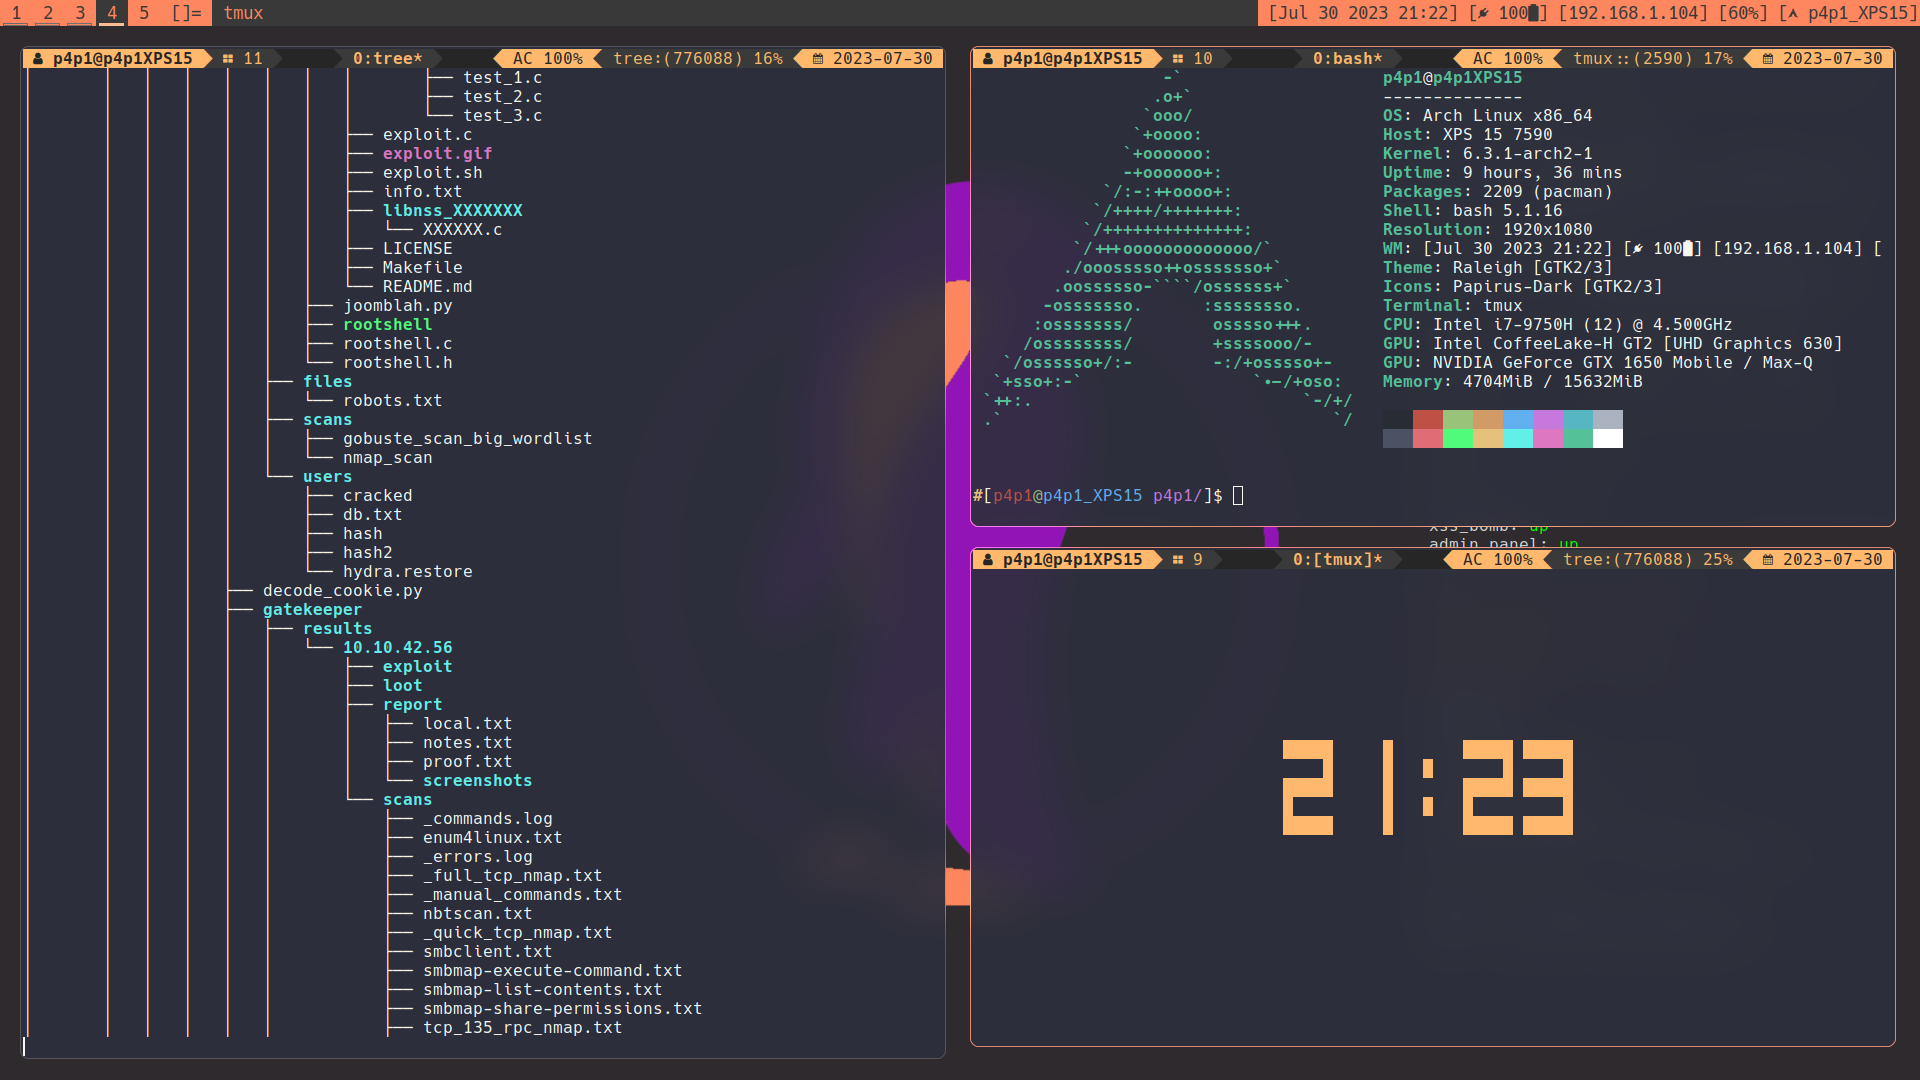This screenshot has height=1080, width=1920.
Task: Click the calendar icon next to 2023-07-30 on bash pane
Action: 1766,58
